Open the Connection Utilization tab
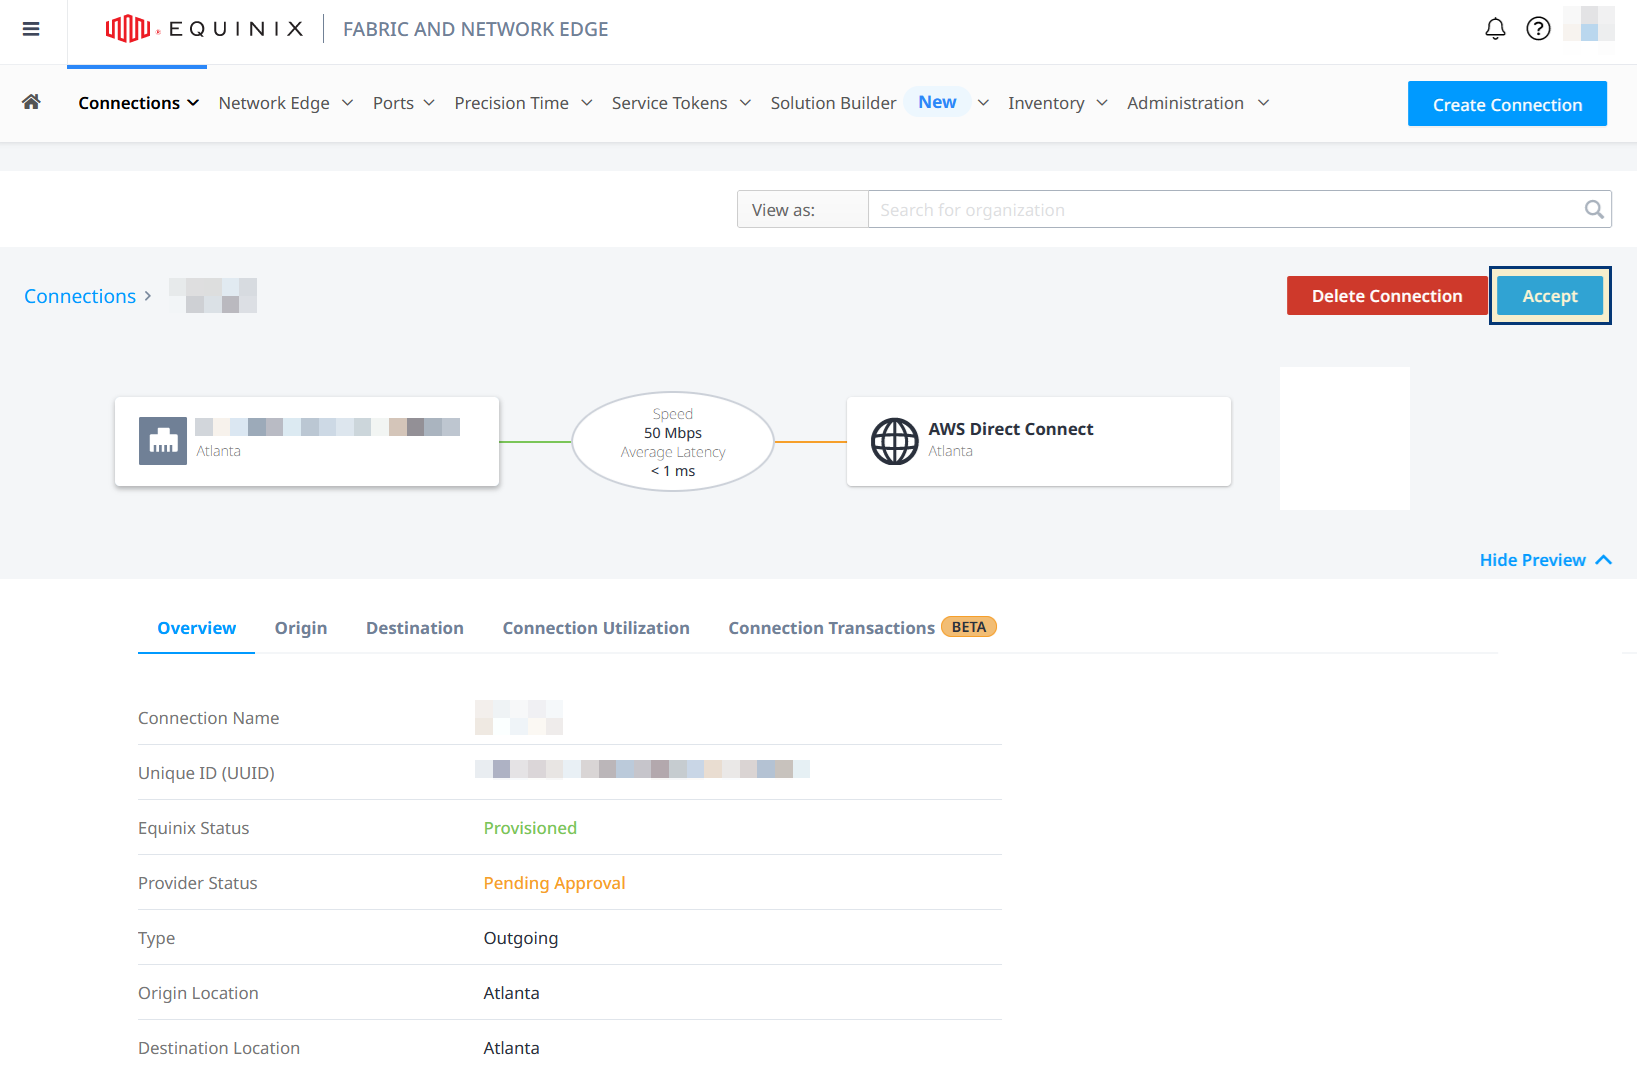The image size is (1637, 1073). click(596, 628)
